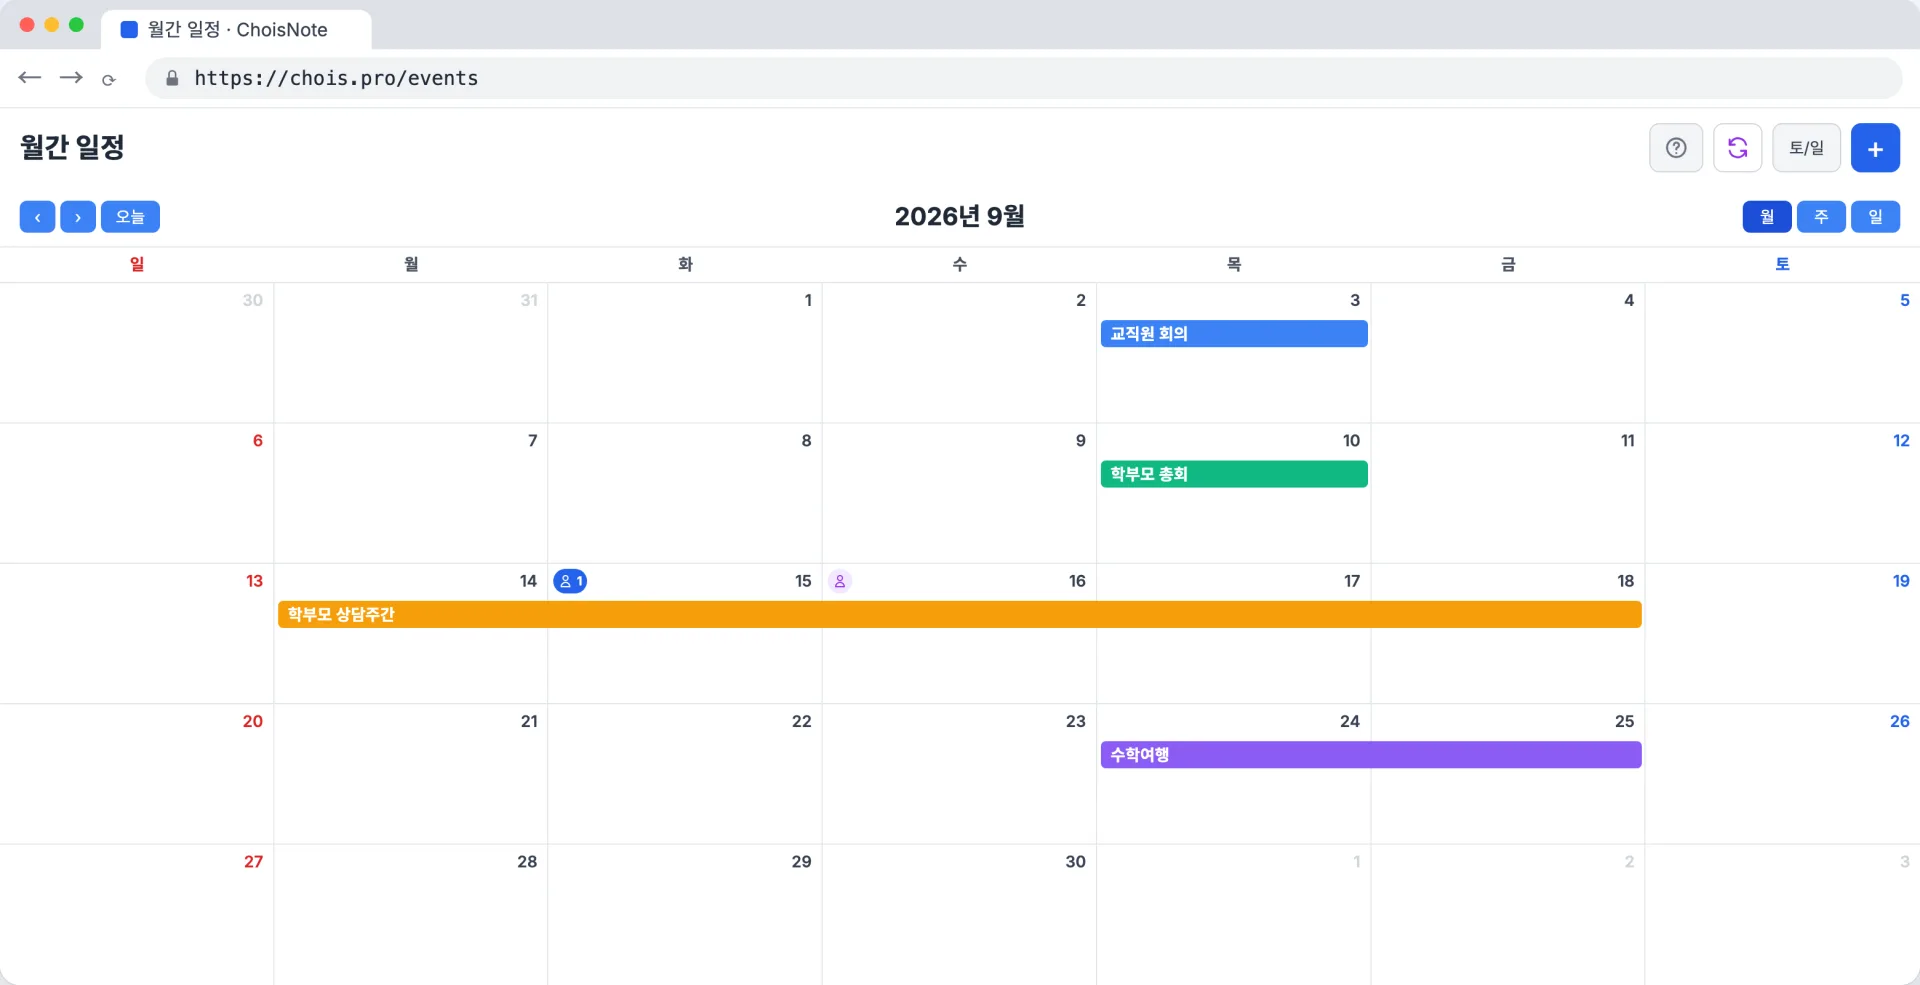Click the browser forward arrow
The image size is (1920, 985).
coord(71,78)
